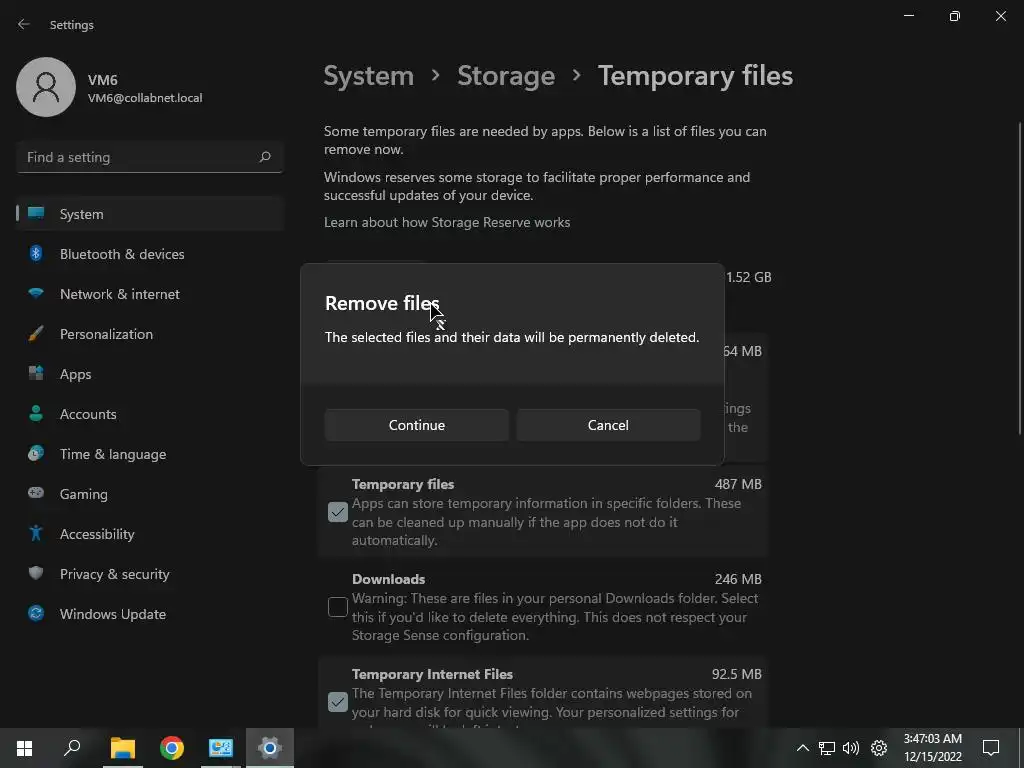Open Google Chrome from taskbar
The height and width of the screenshot is (768, 1024).
coord(172,748)
